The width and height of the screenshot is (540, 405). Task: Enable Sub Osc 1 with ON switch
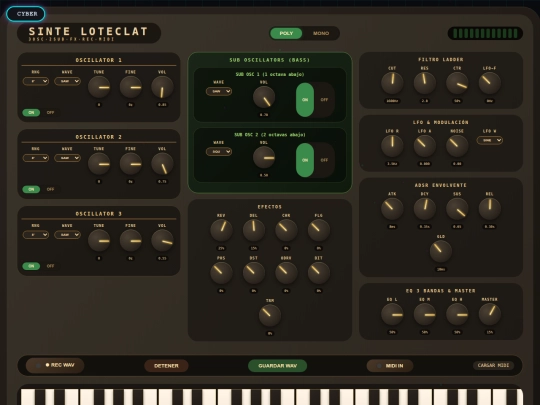[305, 100]
